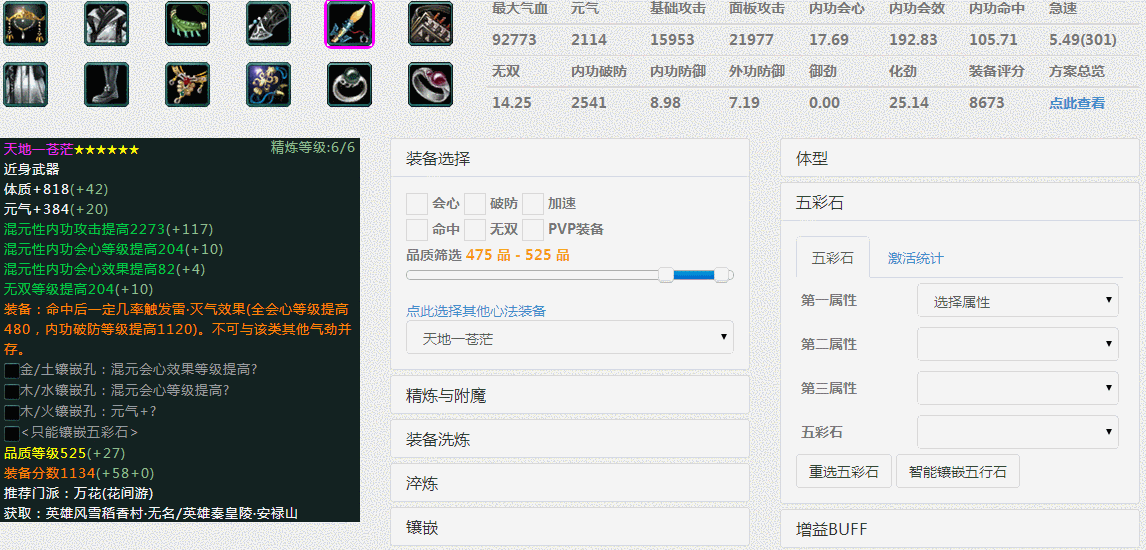The height and width of the screenshot is (550, 1146).
Task: Enable the 破防 filter checkbox
Action: 475,204
